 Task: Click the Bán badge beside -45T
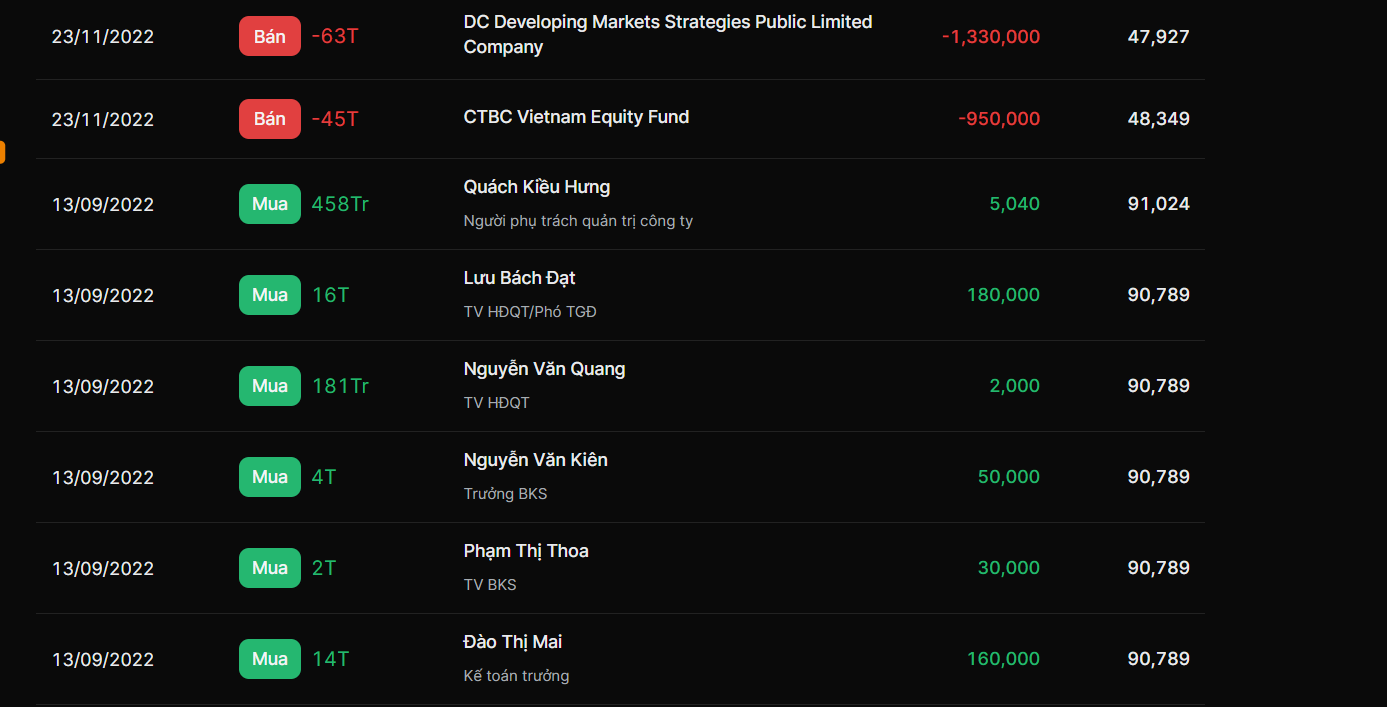click(x=269, y=119)
